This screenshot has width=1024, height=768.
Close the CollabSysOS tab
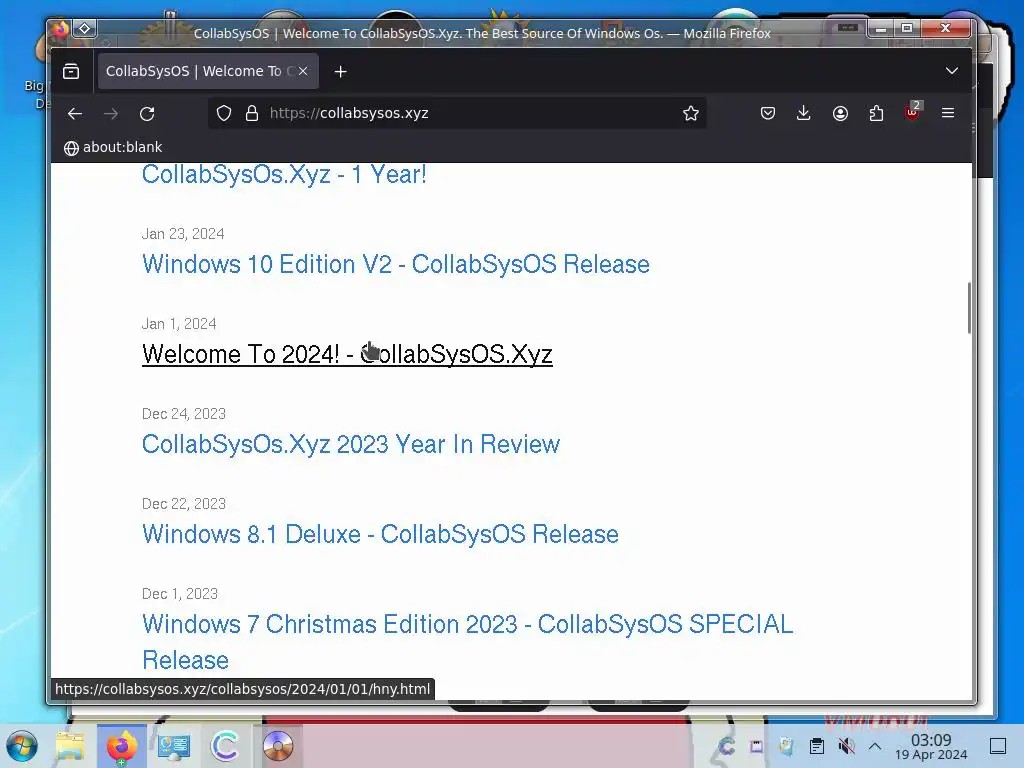point(302,71)
